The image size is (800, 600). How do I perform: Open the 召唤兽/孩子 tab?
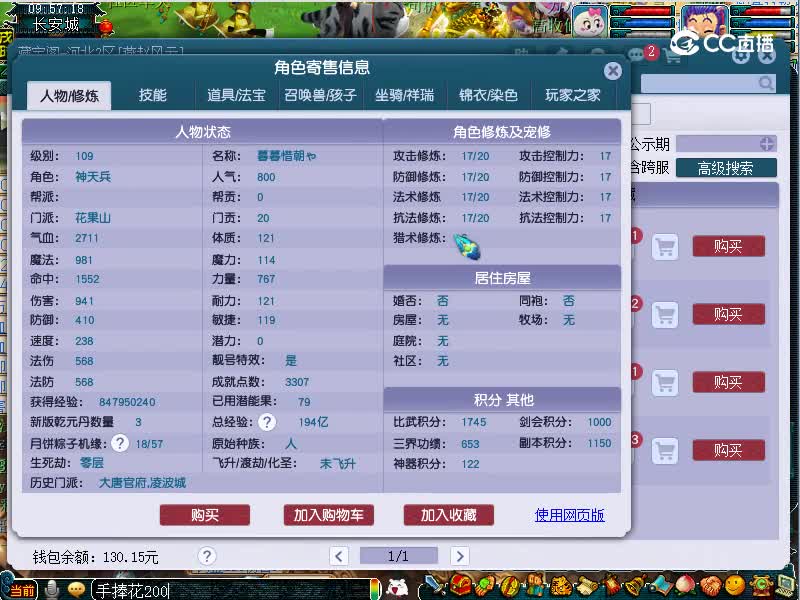[x=320, y=95]
